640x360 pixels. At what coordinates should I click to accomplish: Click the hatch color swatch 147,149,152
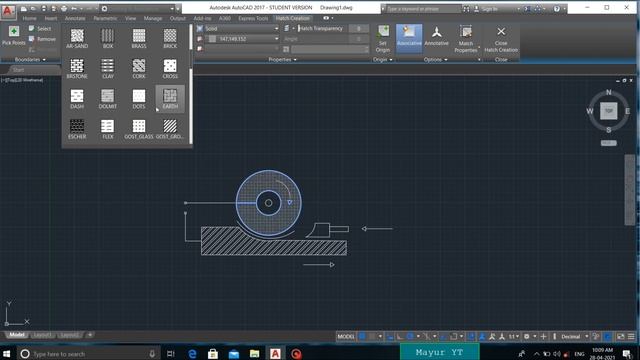coord(212,39)
